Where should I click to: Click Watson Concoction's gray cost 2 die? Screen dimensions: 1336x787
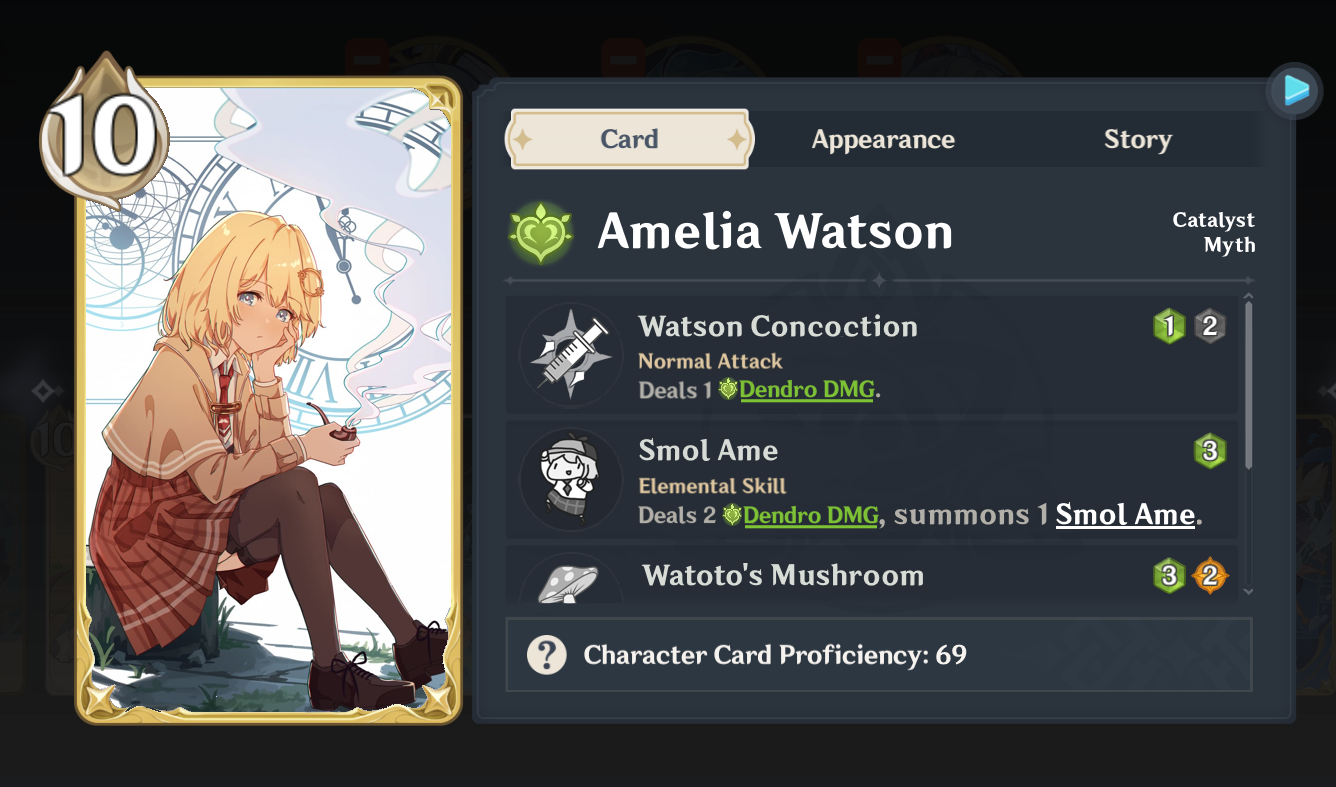1209,326
